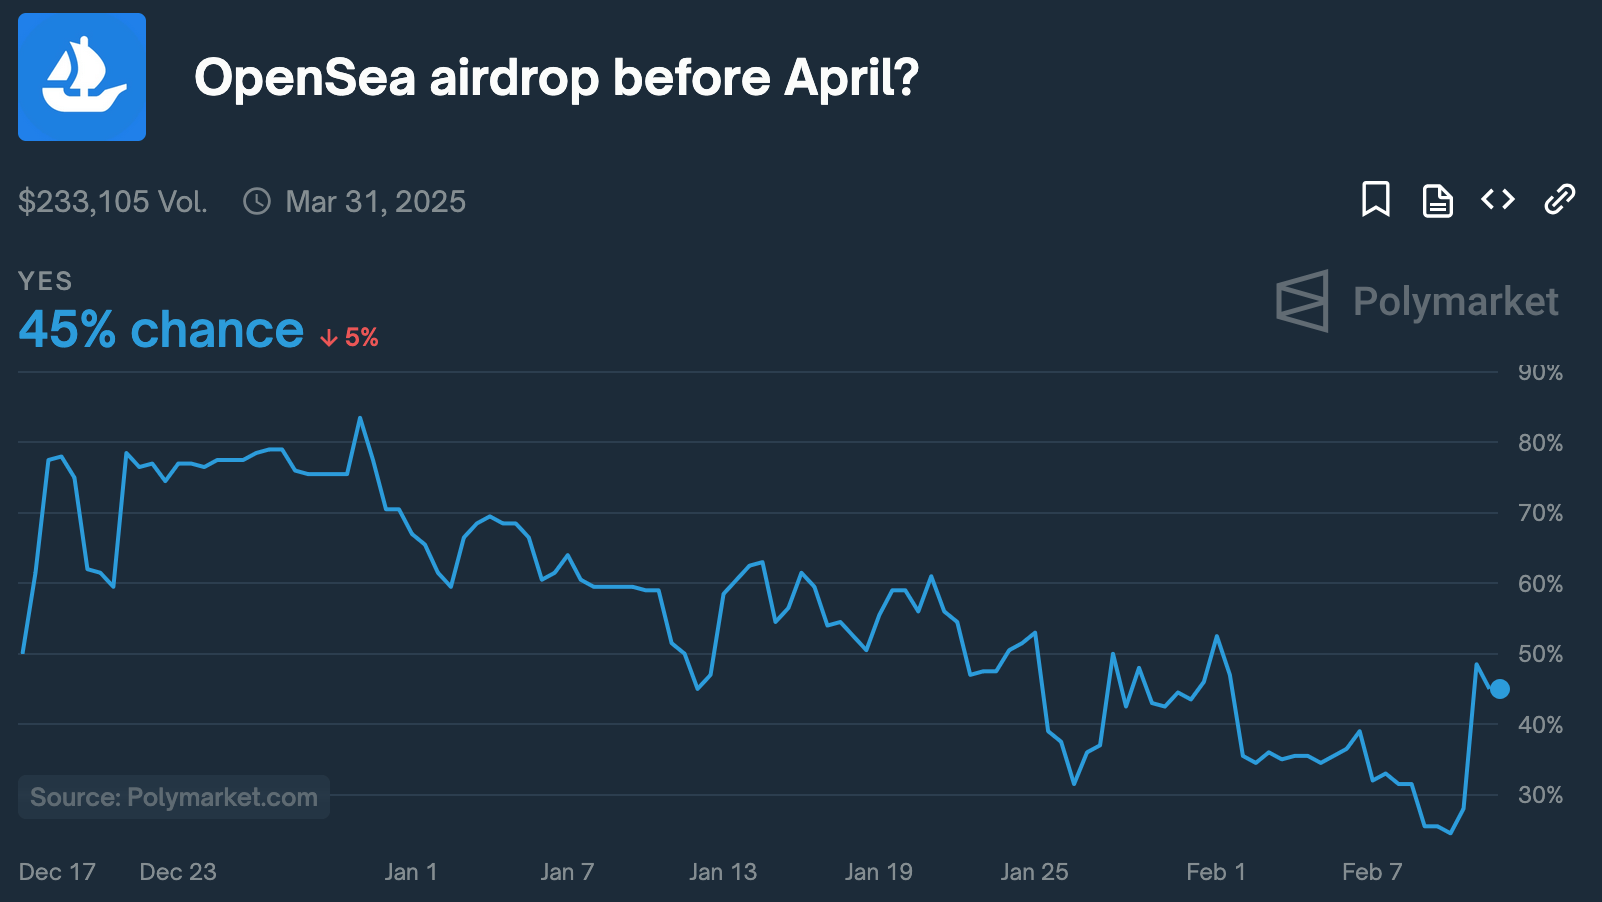Click the embed code icon
Screen dimensions: 1602x902
(x=1498, y=200)
